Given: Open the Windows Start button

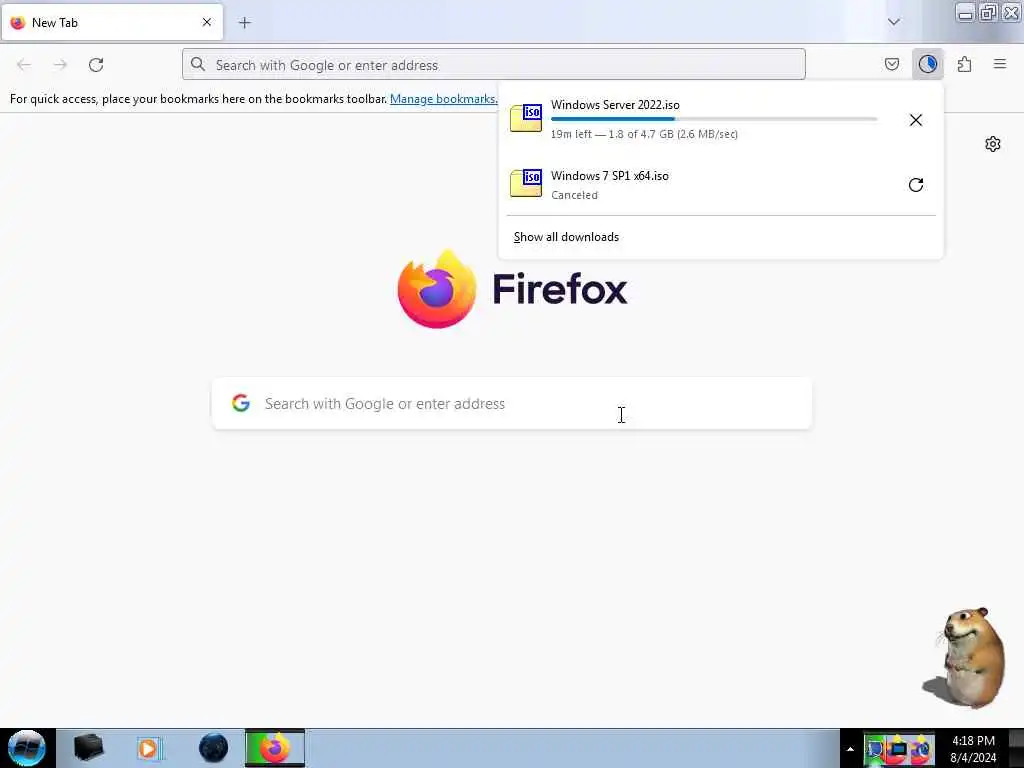Looking at the screenshot, I should click(26, 748).
